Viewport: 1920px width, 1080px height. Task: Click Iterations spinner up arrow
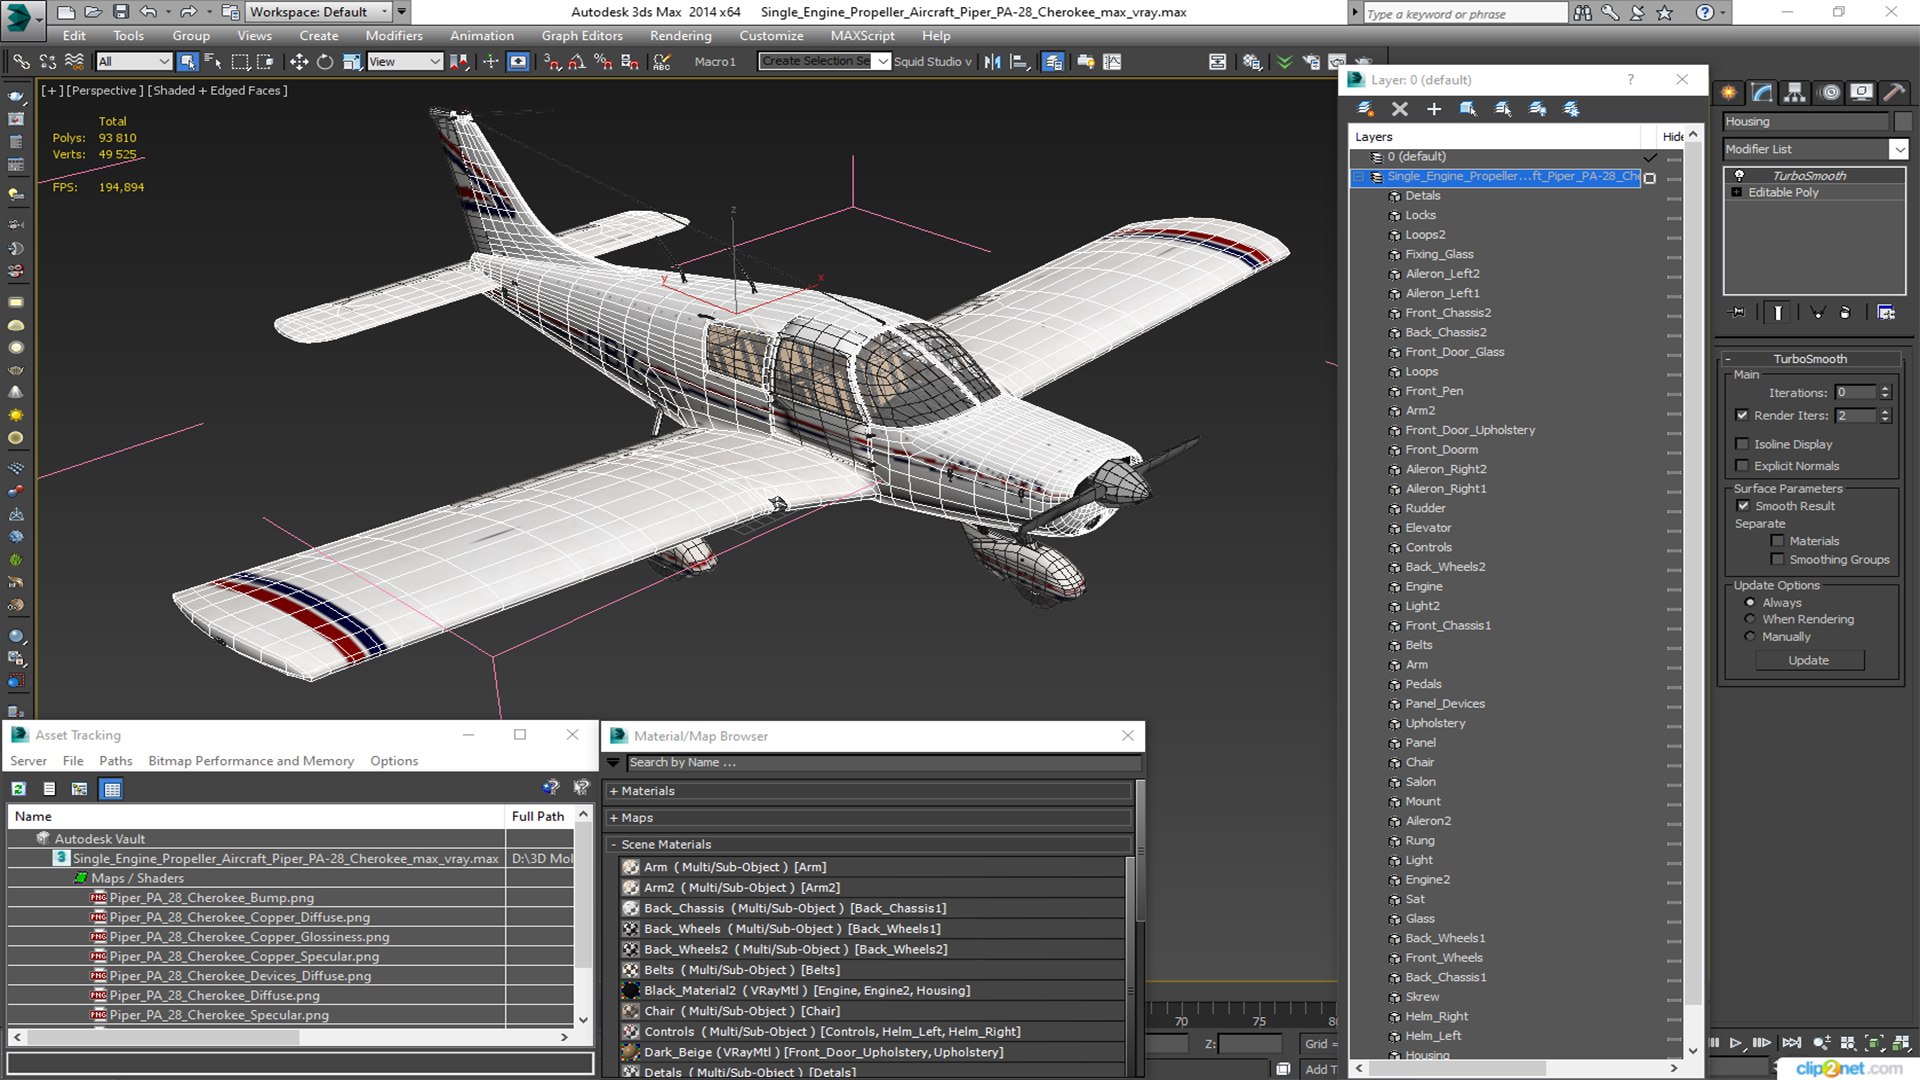[x=1885, y=389]
